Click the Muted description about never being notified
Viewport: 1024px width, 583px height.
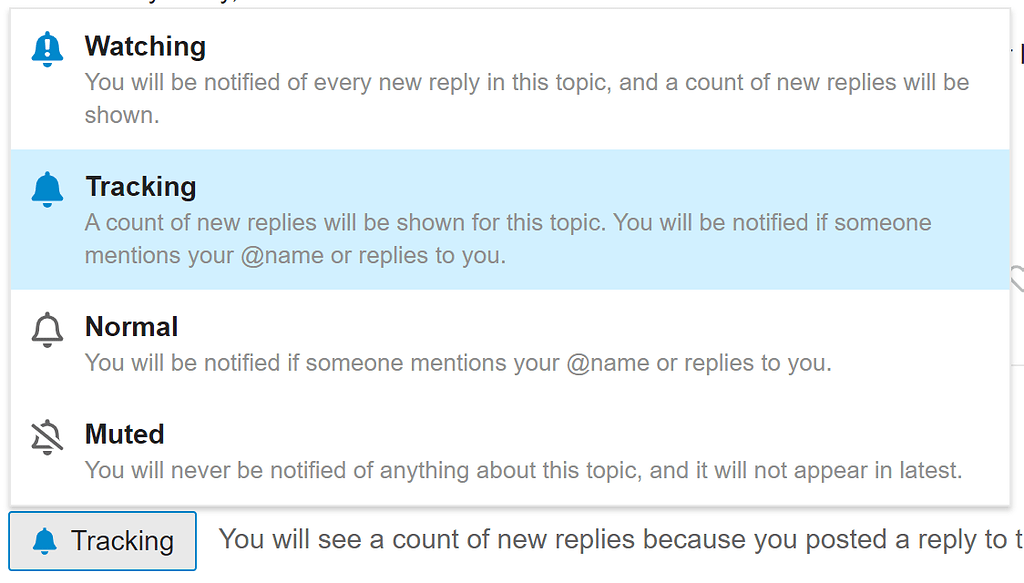[523, 469]
